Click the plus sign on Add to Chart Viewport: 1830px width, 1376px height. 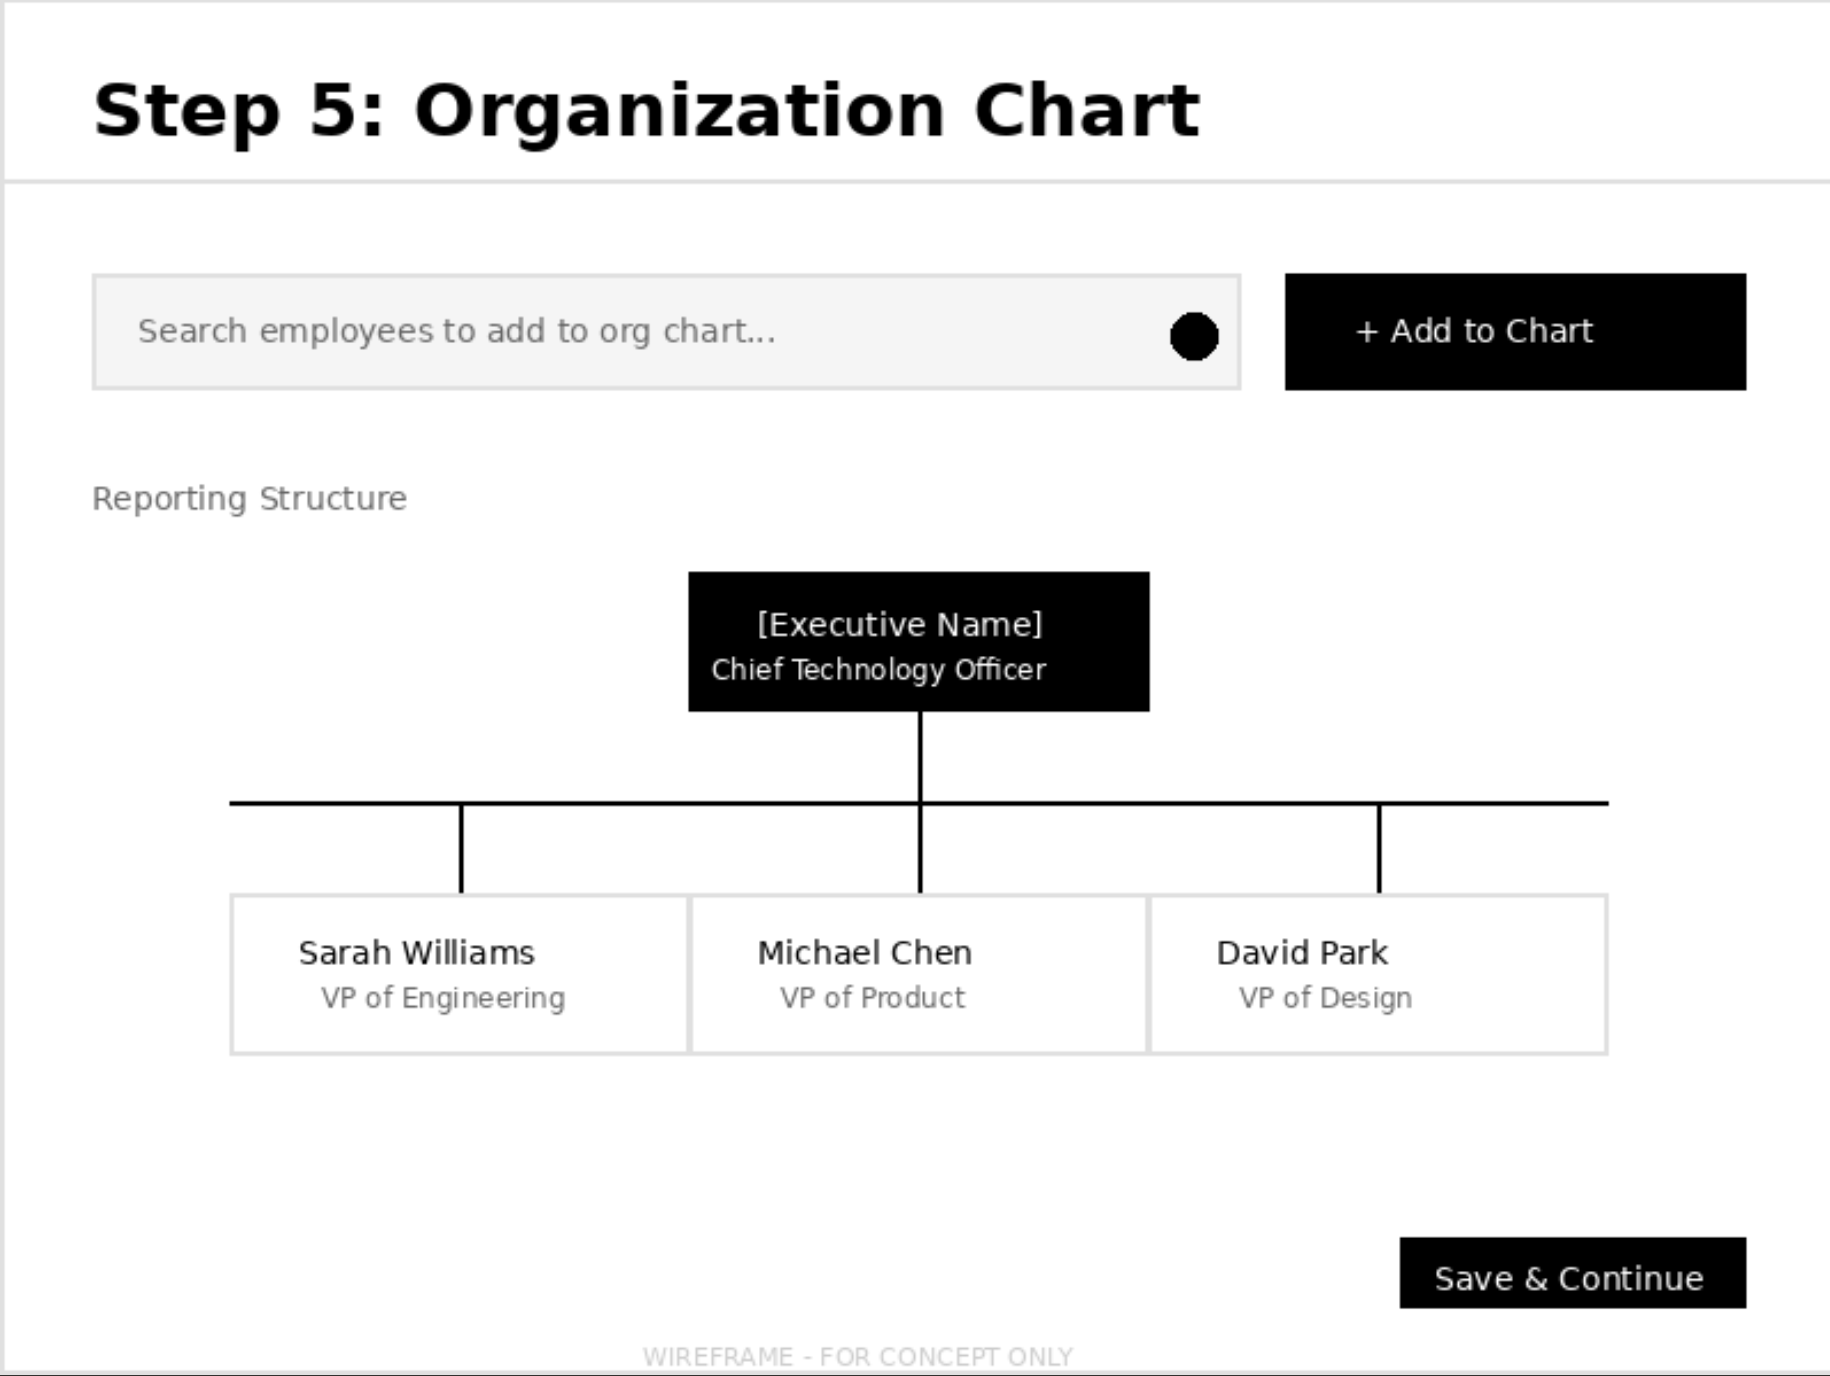coord(1366,332)
